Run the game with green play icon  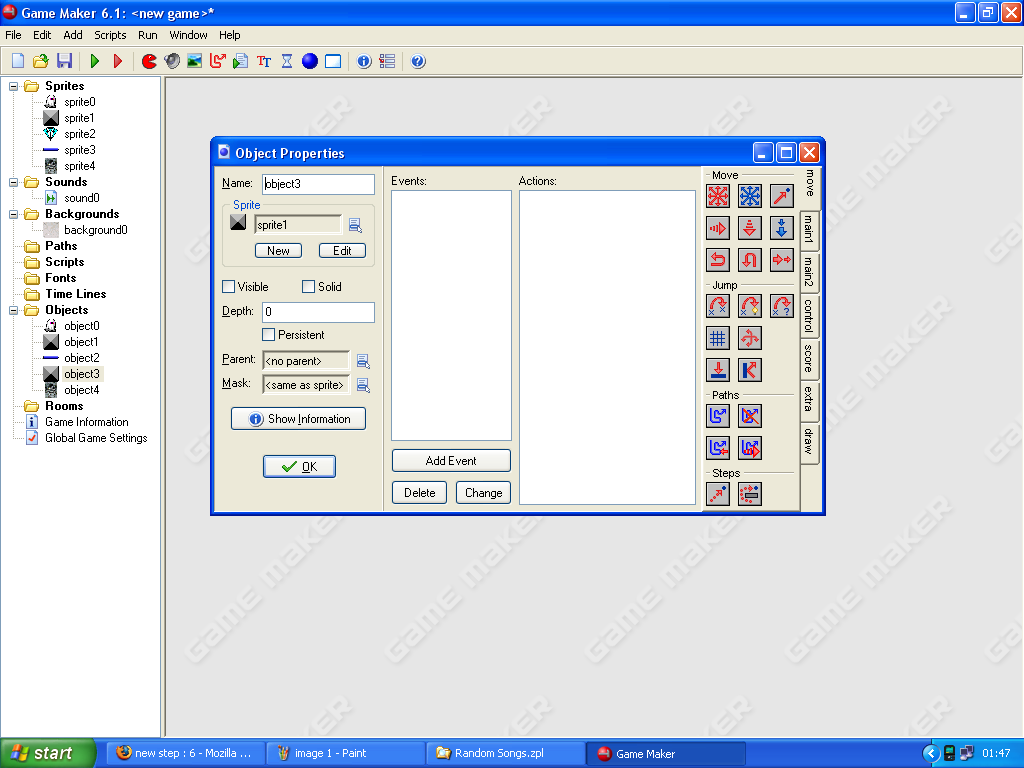[x=95, y=61]
